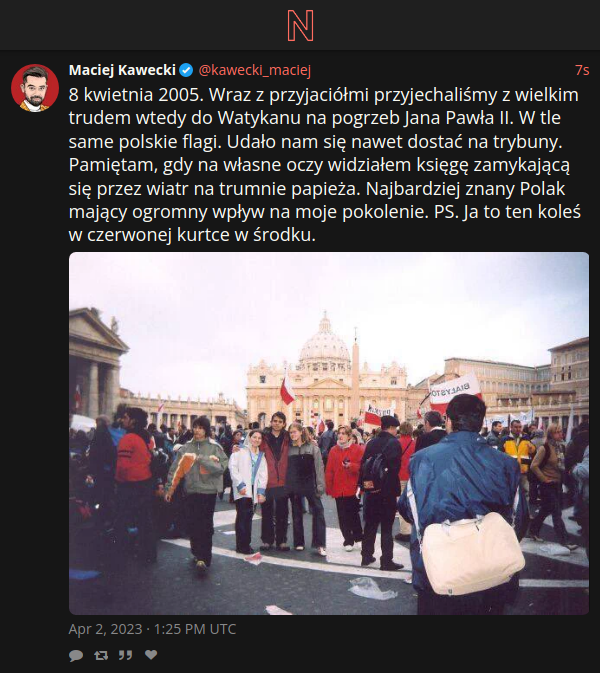The height and width of the screenshot is (673, 600).
Task: Click the final tweet line 'w czerwonej kurtce'
Action: (x=192, y=235)
